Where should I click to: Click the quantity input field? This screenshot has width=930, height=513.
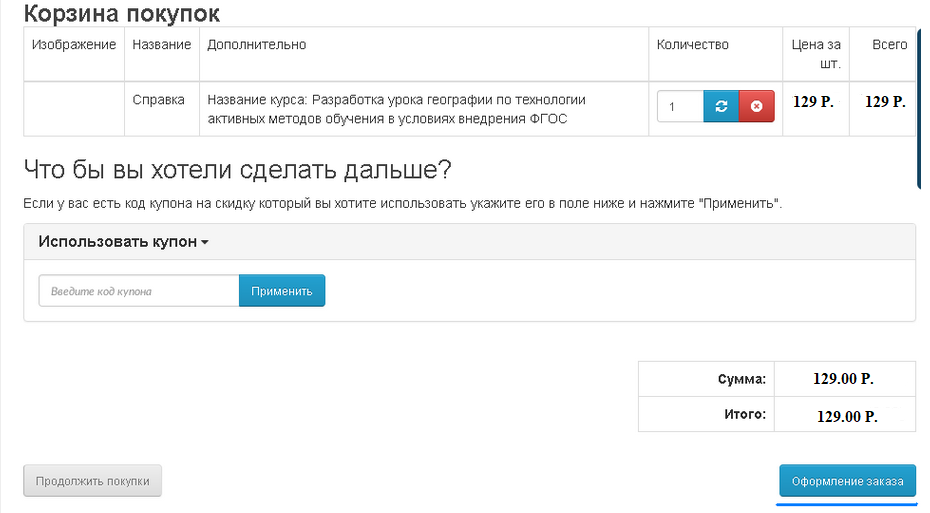tap(680, 106)
